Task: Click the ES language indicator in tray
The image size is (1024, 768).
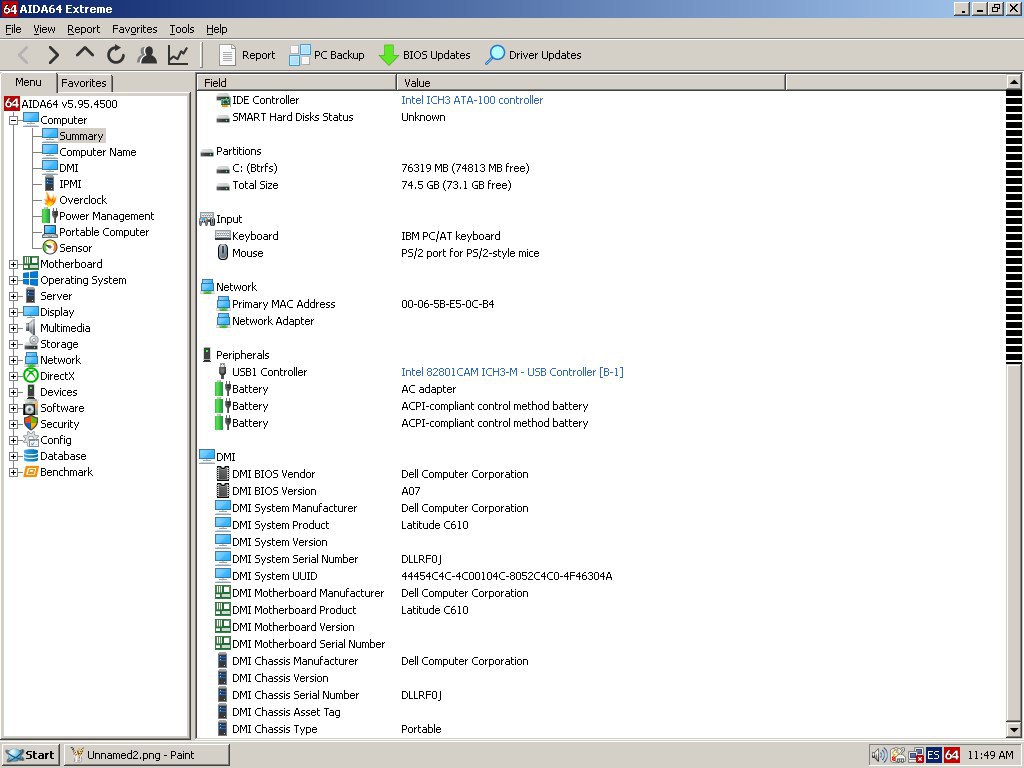Action: pos(933,755)
